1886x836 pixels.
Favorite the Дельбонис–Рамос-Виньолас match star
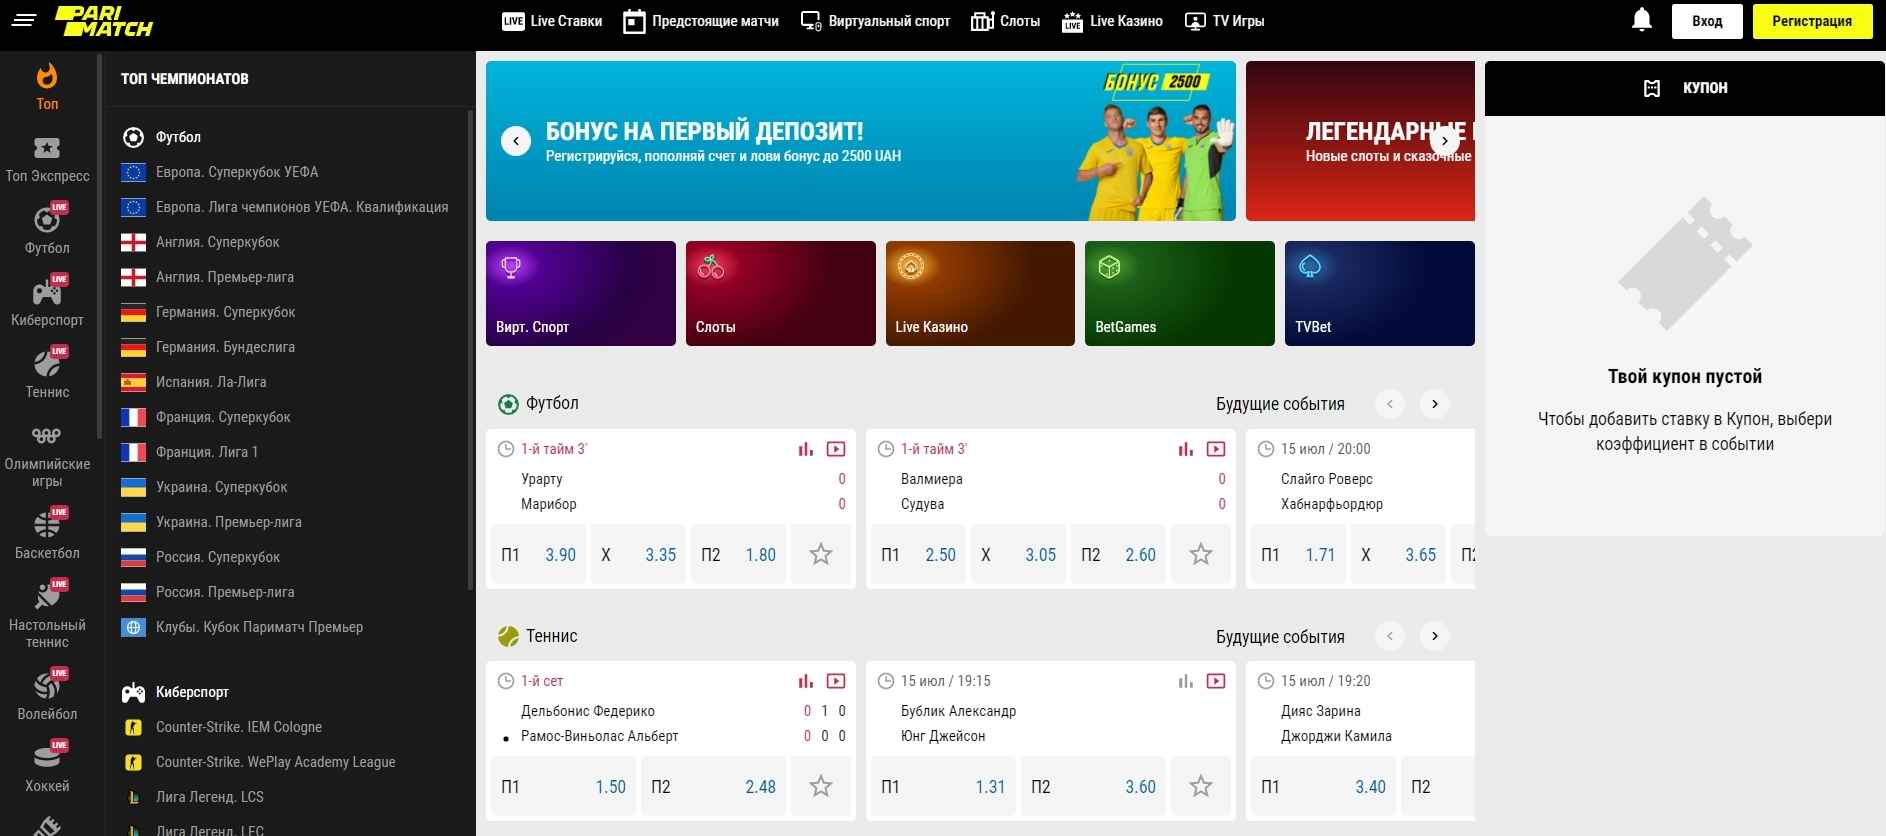tap(821, 786)
